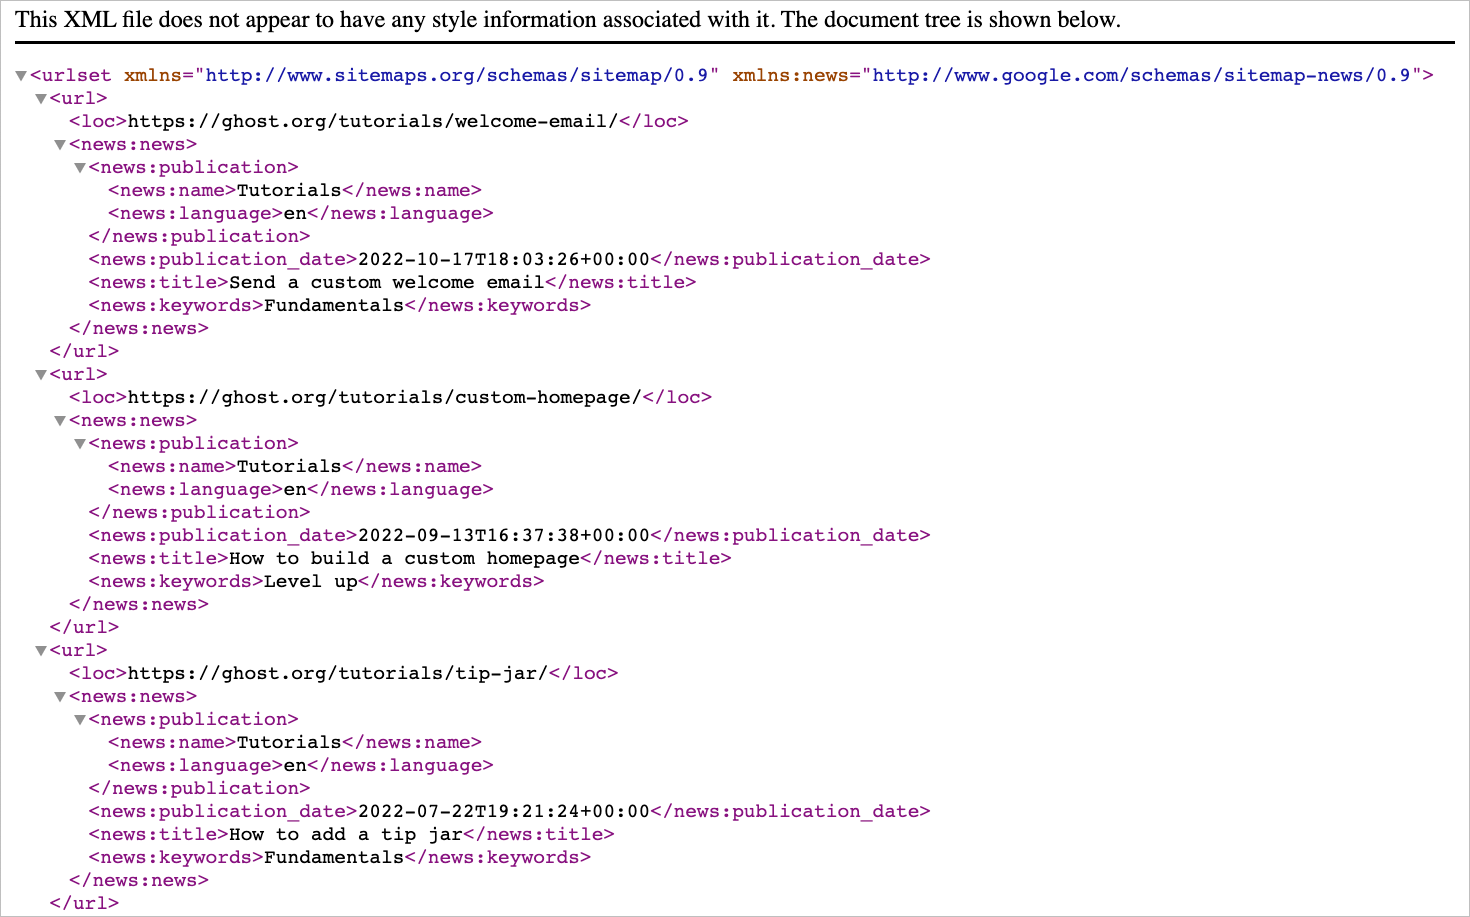Screen dimensions: 1470x917
Task: Collapse the welcome-email news:news node
Action: [x=59, y=144]
